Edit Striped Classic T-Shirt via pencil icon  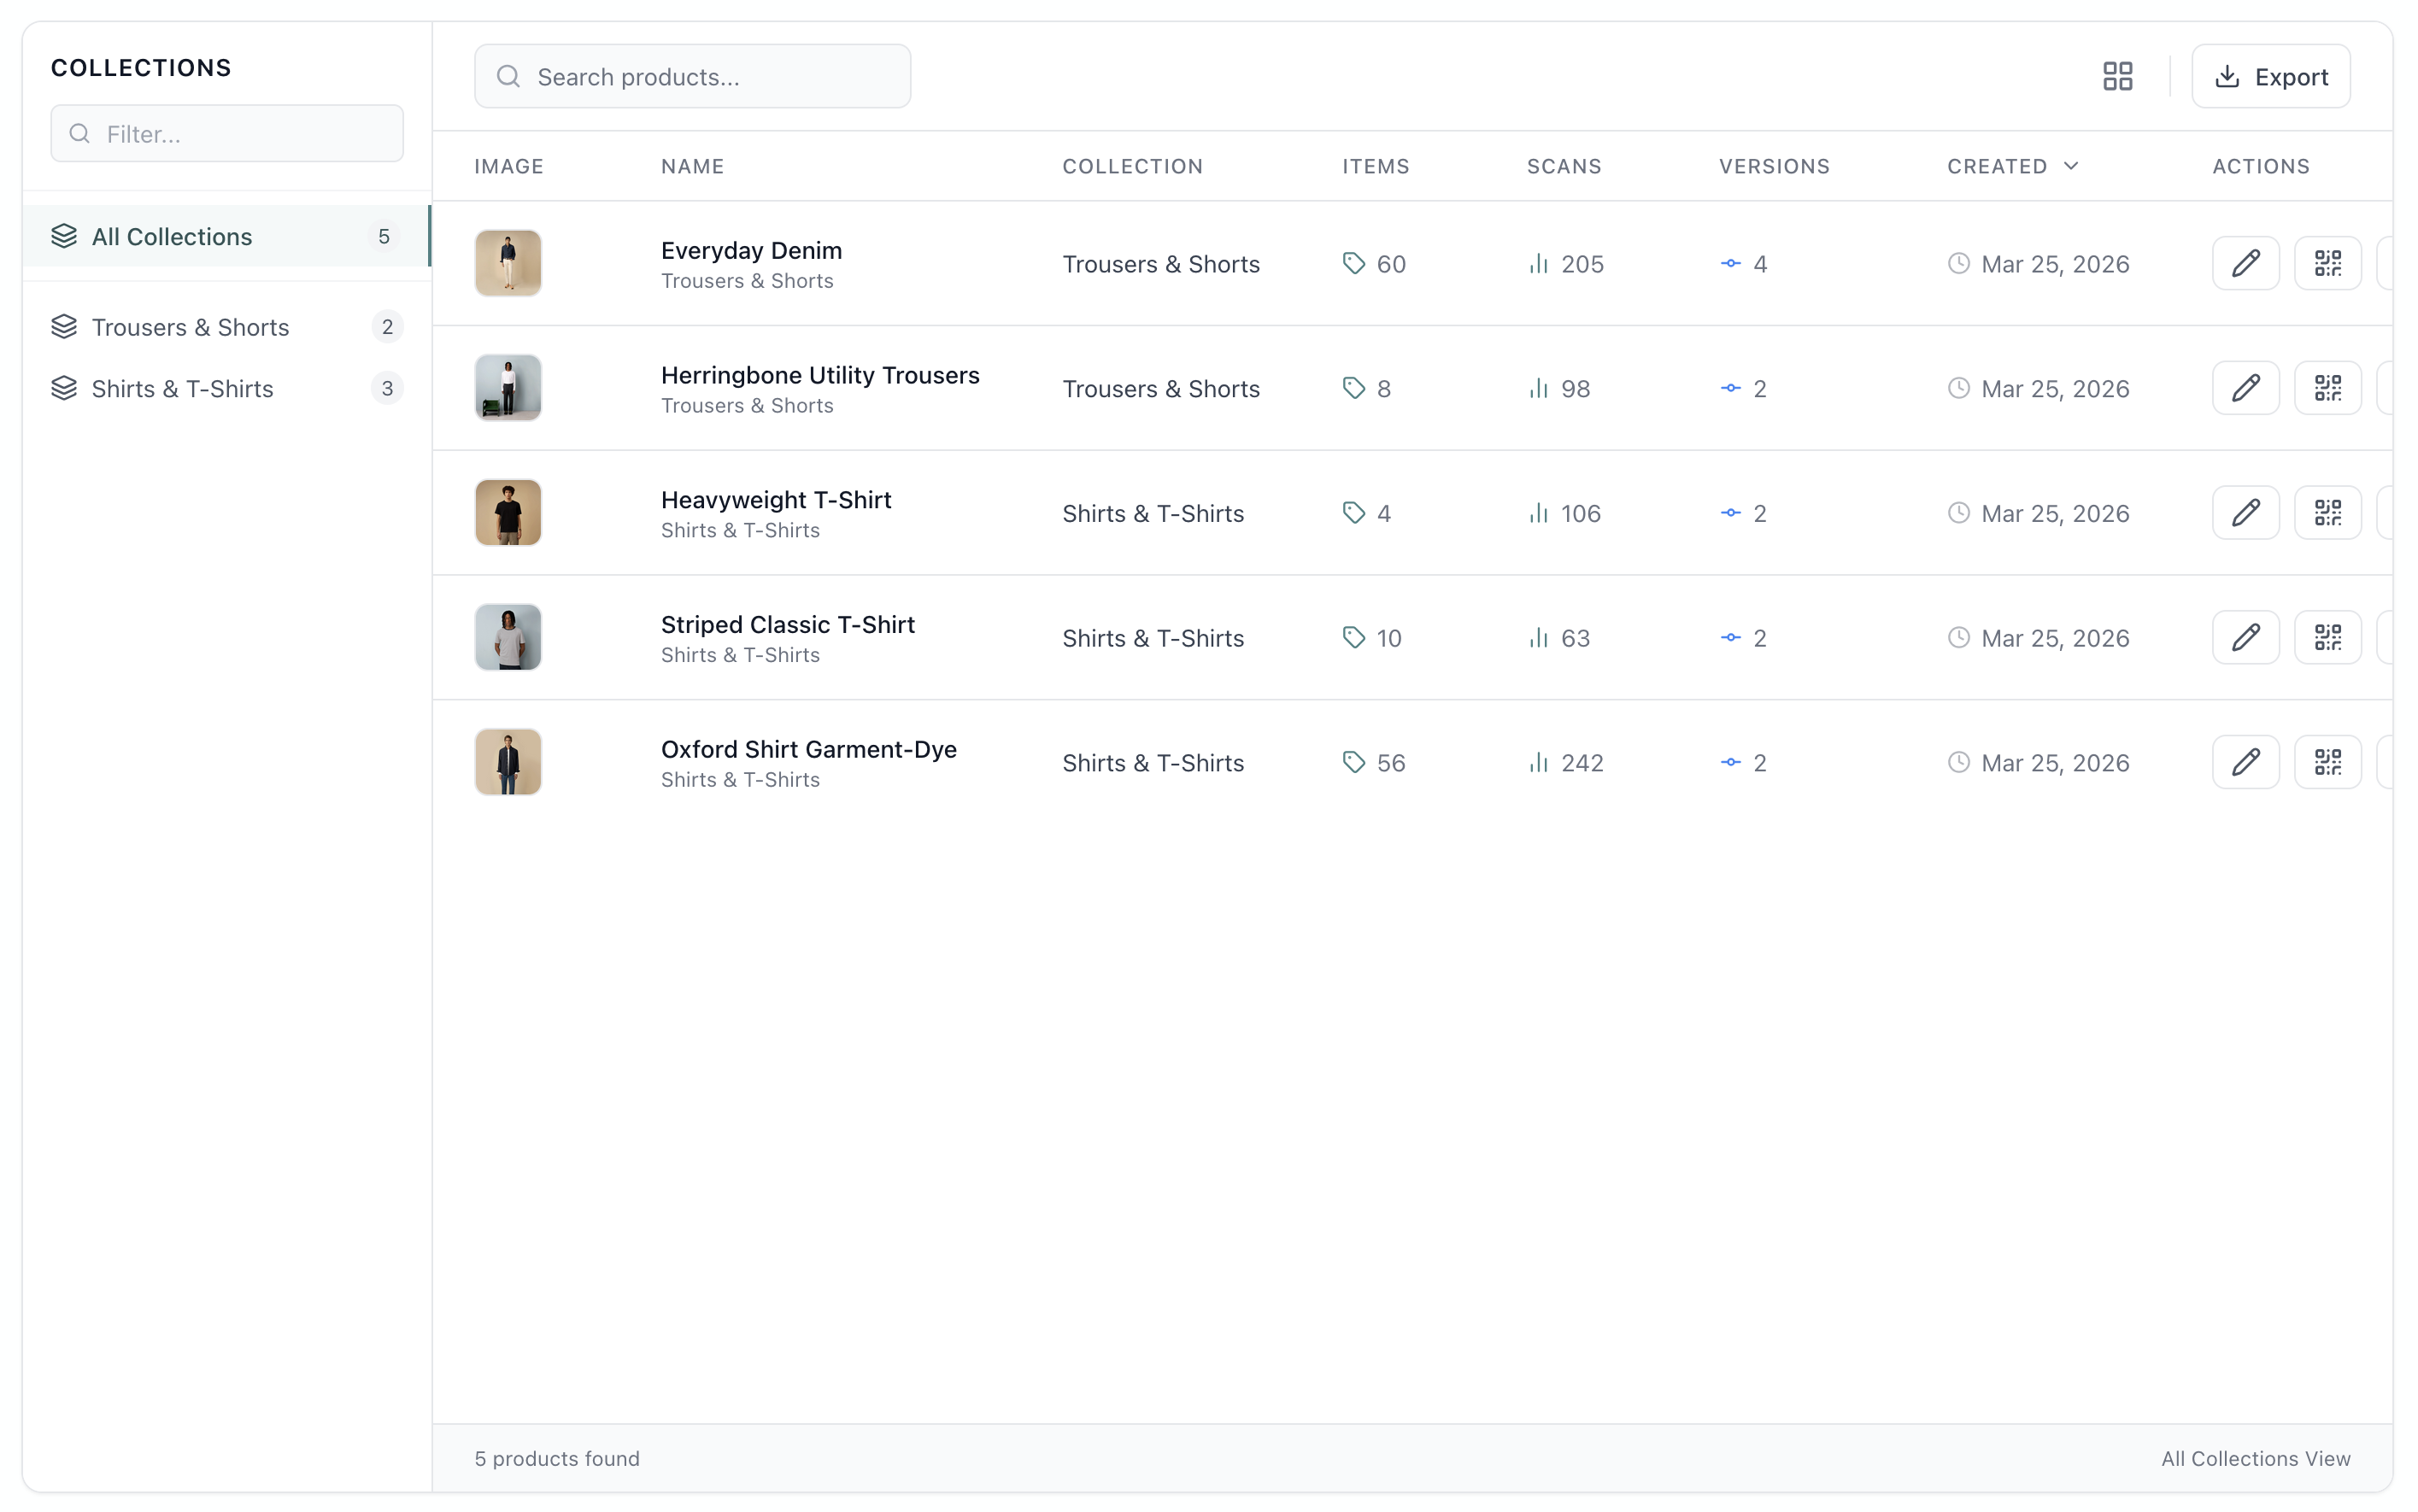coord(2245,637)
